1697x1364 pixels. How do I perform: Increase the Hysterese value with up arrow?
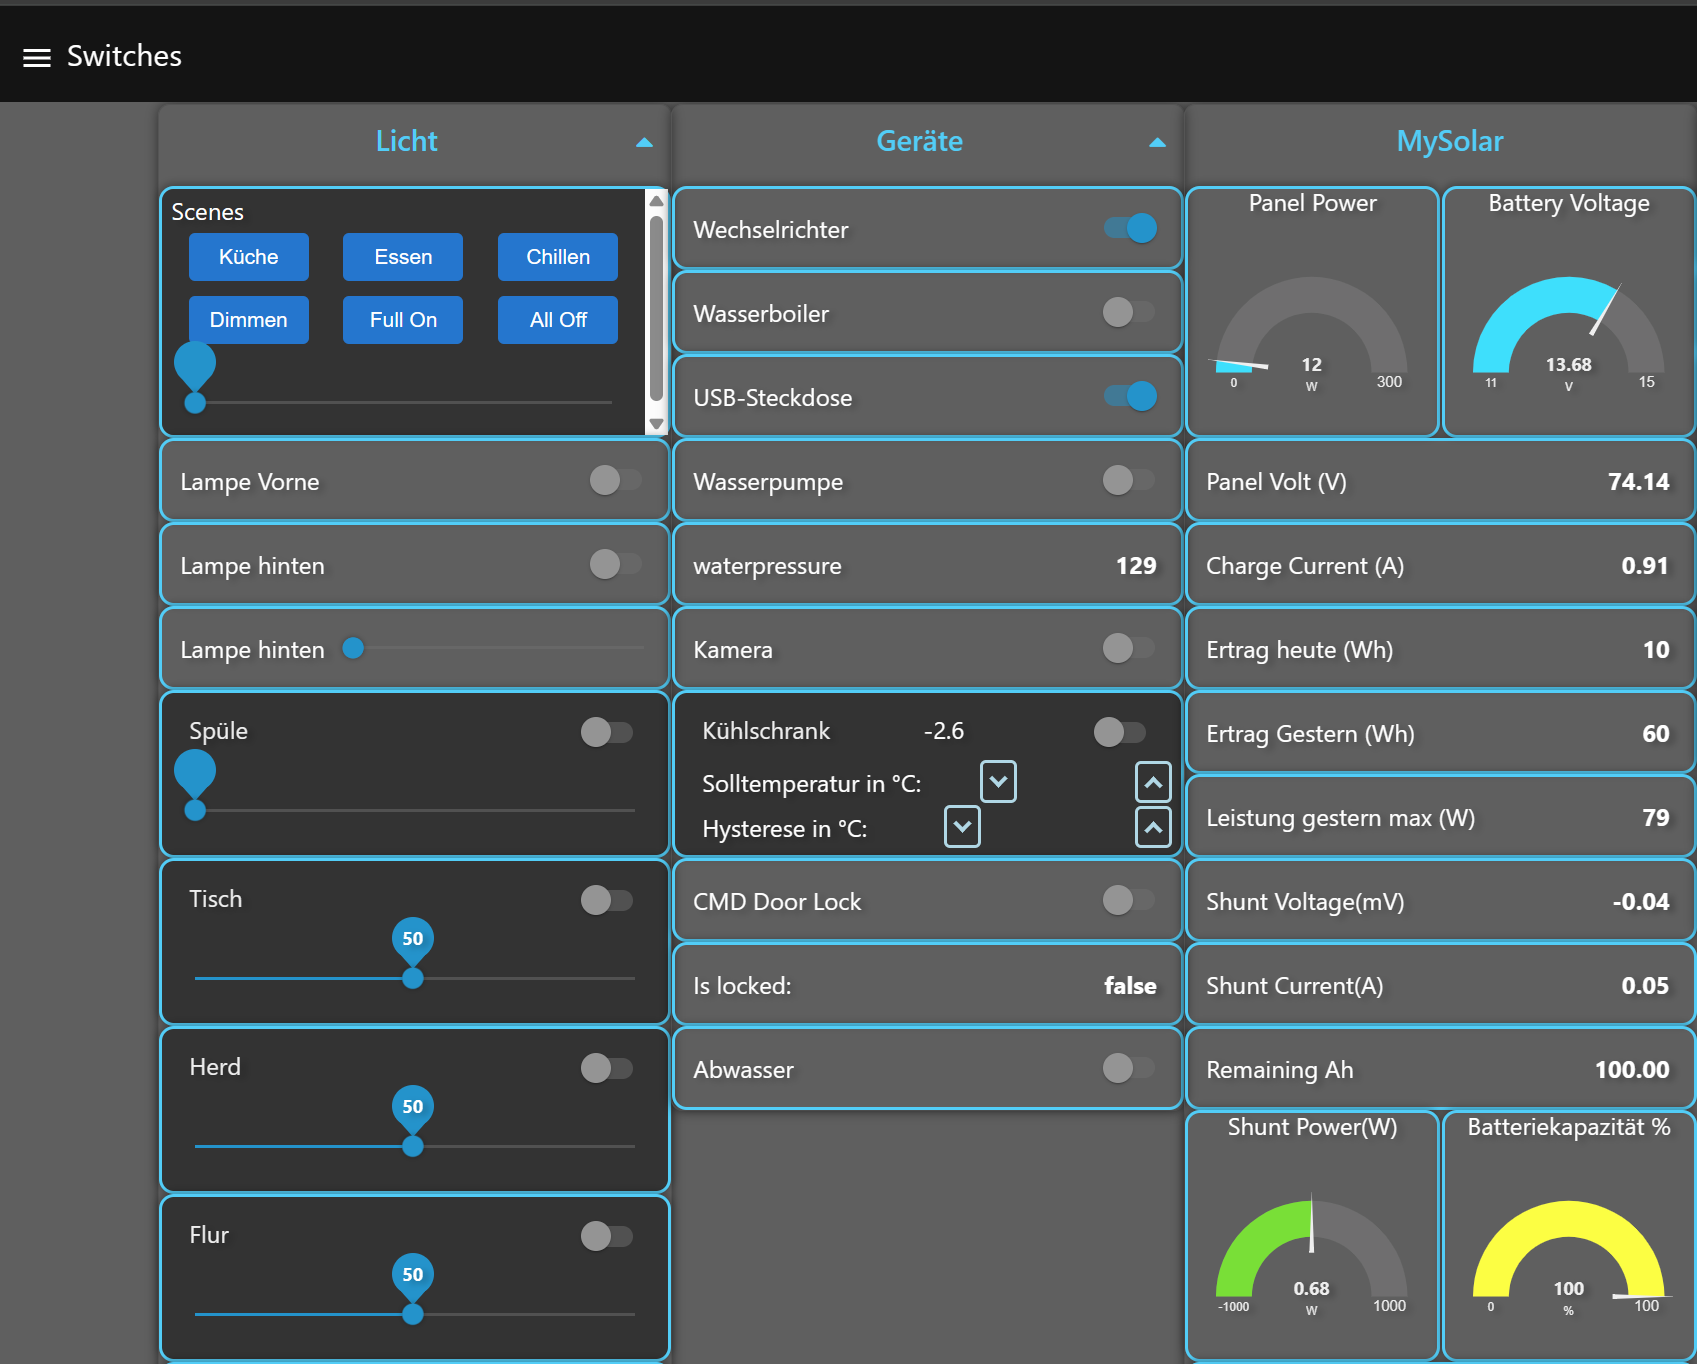point(1153,827)
